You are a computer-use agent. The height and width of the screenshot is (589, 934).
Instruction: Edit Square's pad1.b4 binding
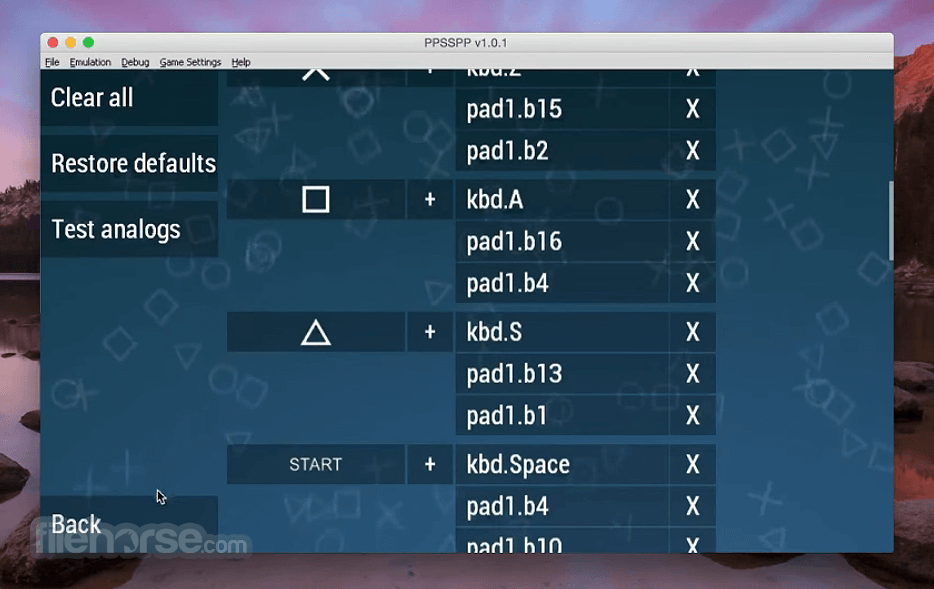pos(562,283)
